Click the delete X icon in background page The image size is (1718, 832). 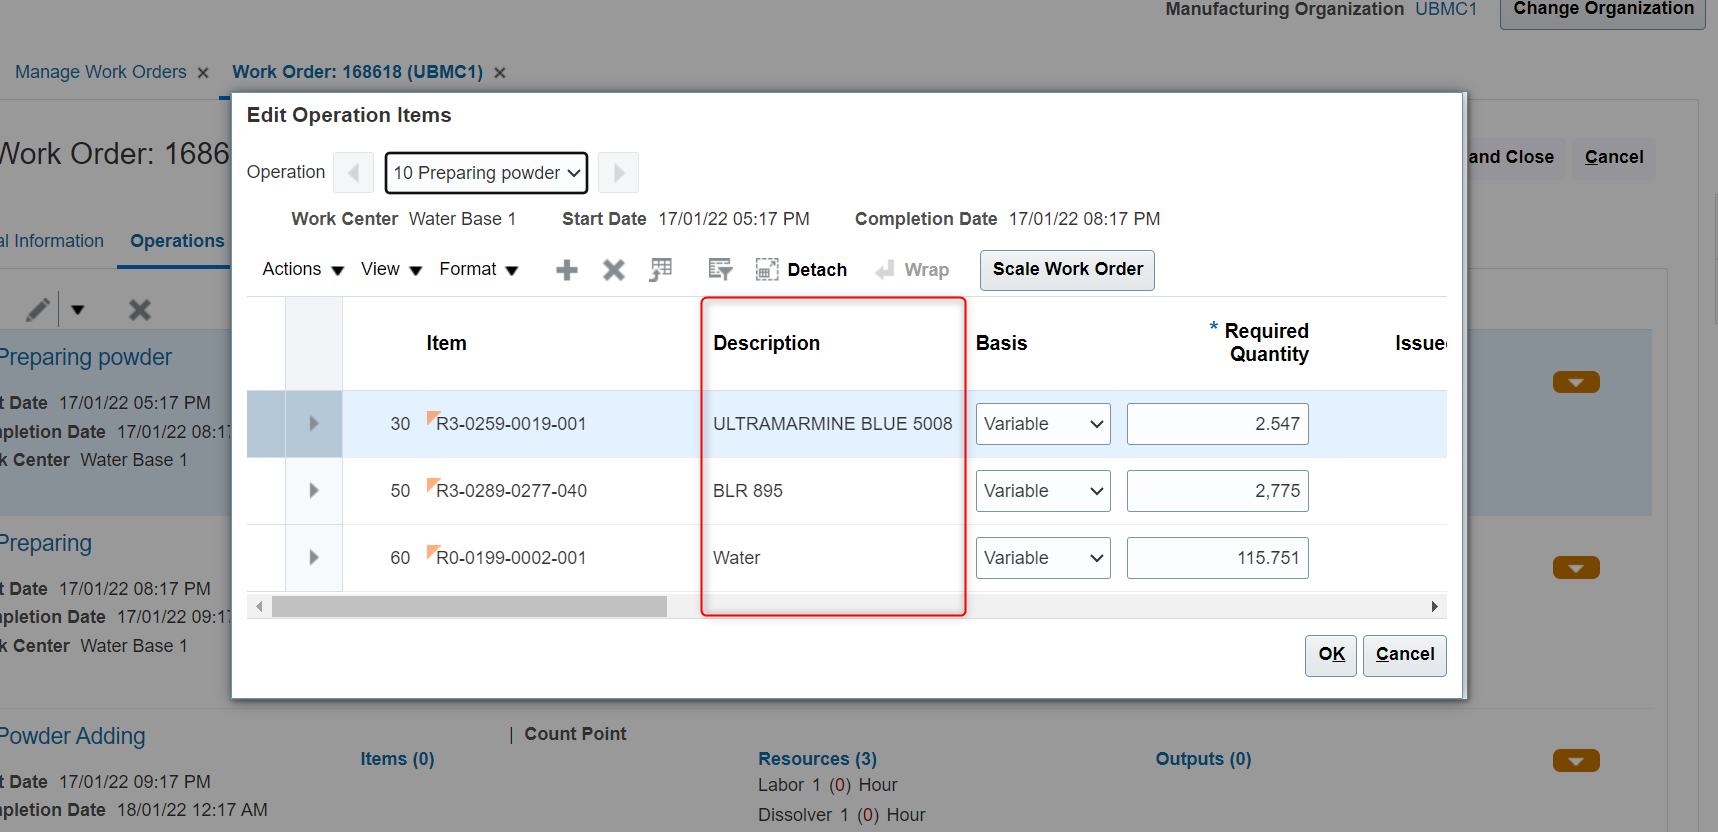[140, 310]
